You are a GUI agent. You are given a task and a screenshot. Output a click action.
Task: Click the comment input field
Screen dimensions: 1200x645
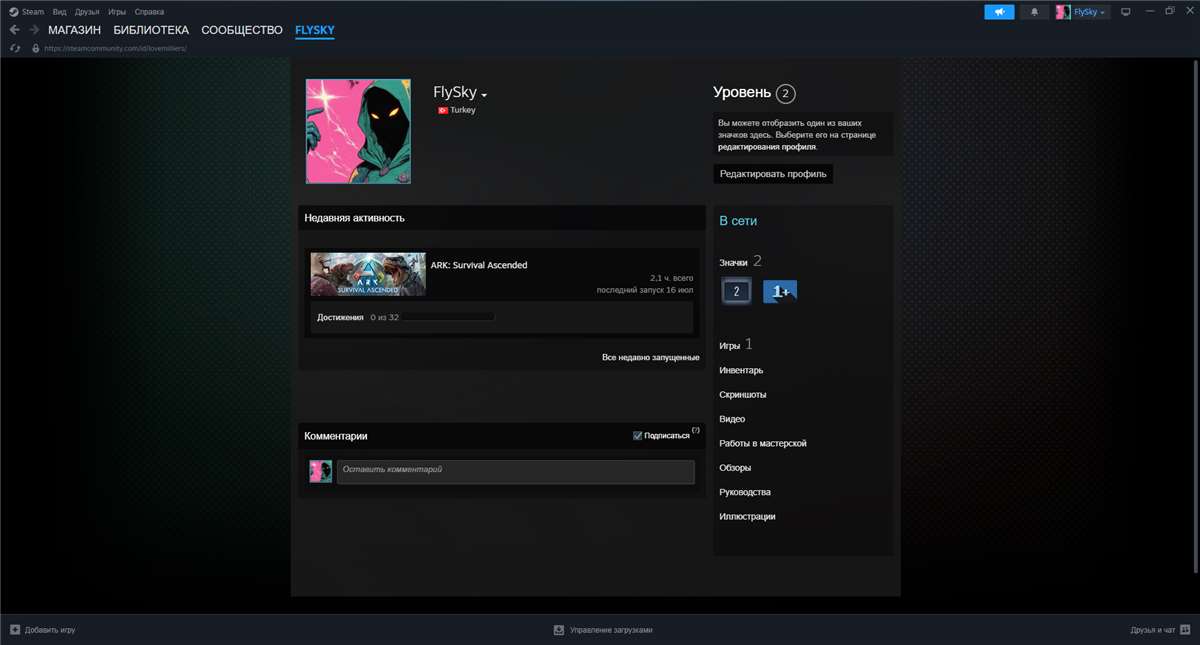[x=516, y=471]
